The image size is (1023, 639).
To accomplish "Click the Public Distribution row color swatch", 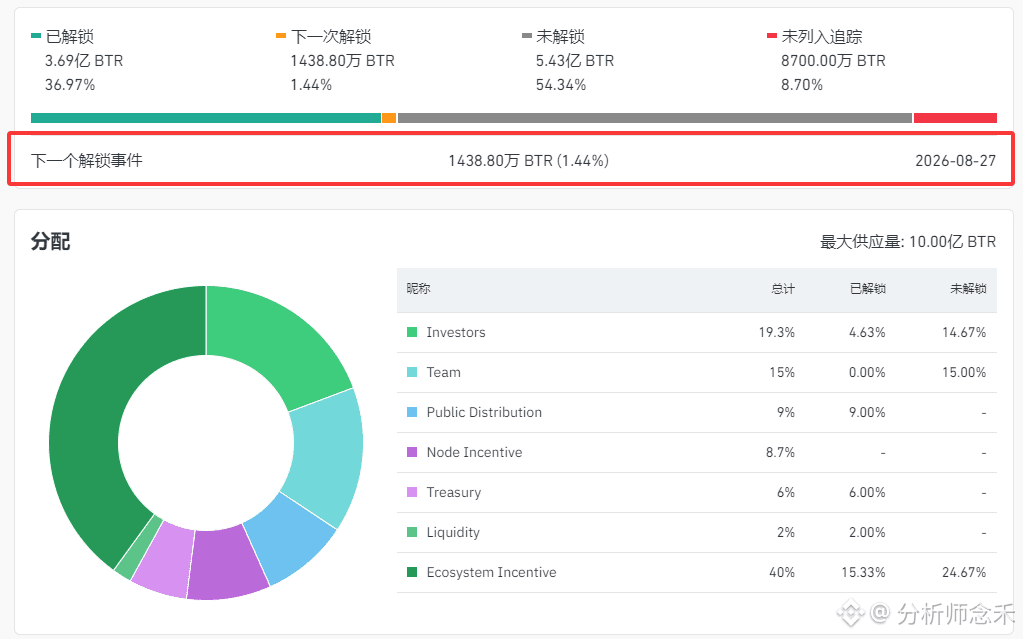I will (x=412, y=413).
